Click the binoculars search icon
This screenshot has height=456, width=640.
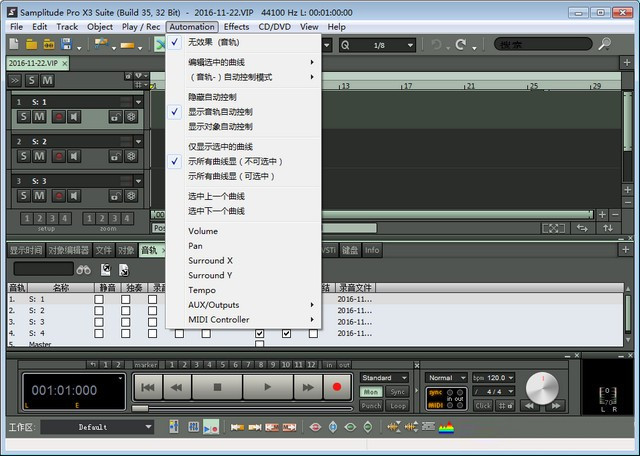pyautogui.click(x=83, y=269)
